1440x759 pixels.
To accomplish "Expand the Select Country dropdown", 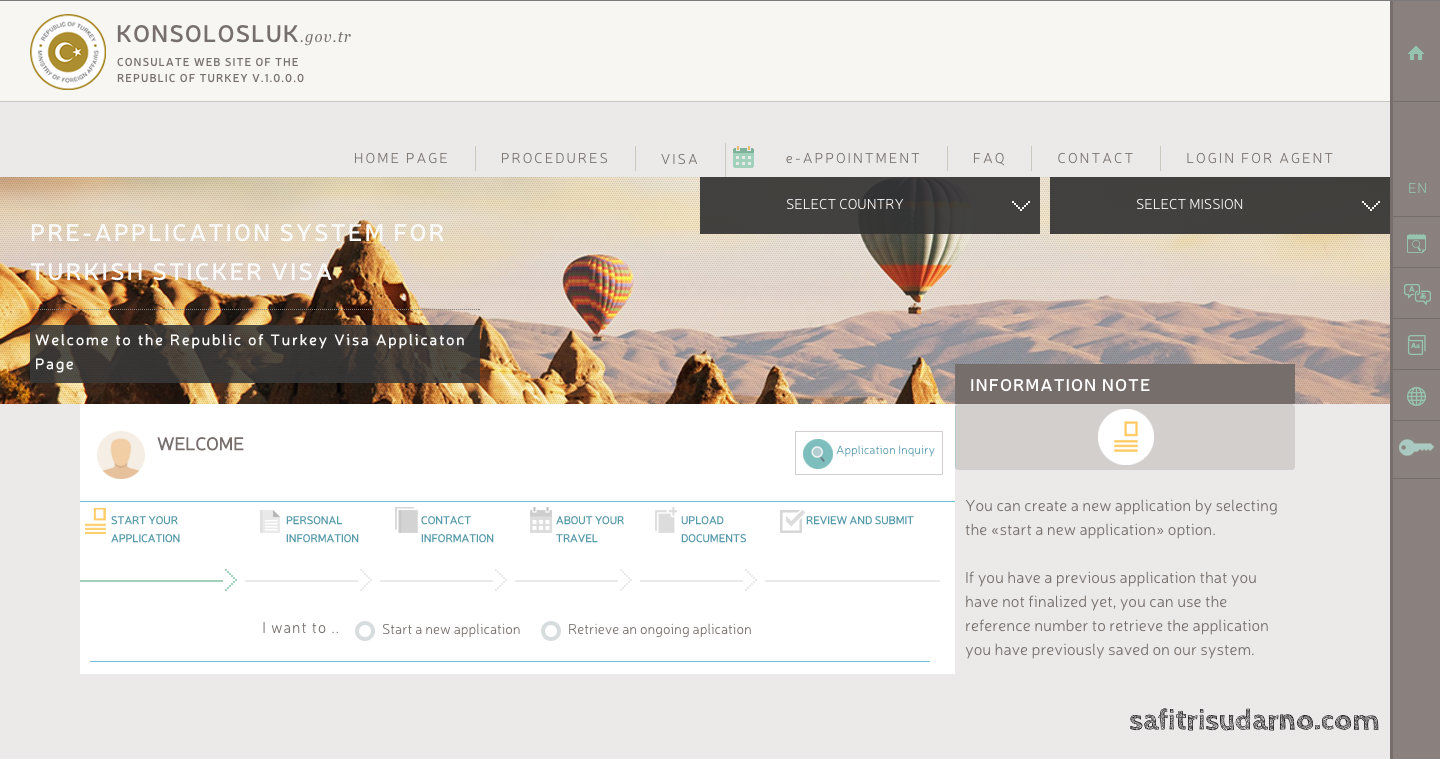I will coord(869,205).
